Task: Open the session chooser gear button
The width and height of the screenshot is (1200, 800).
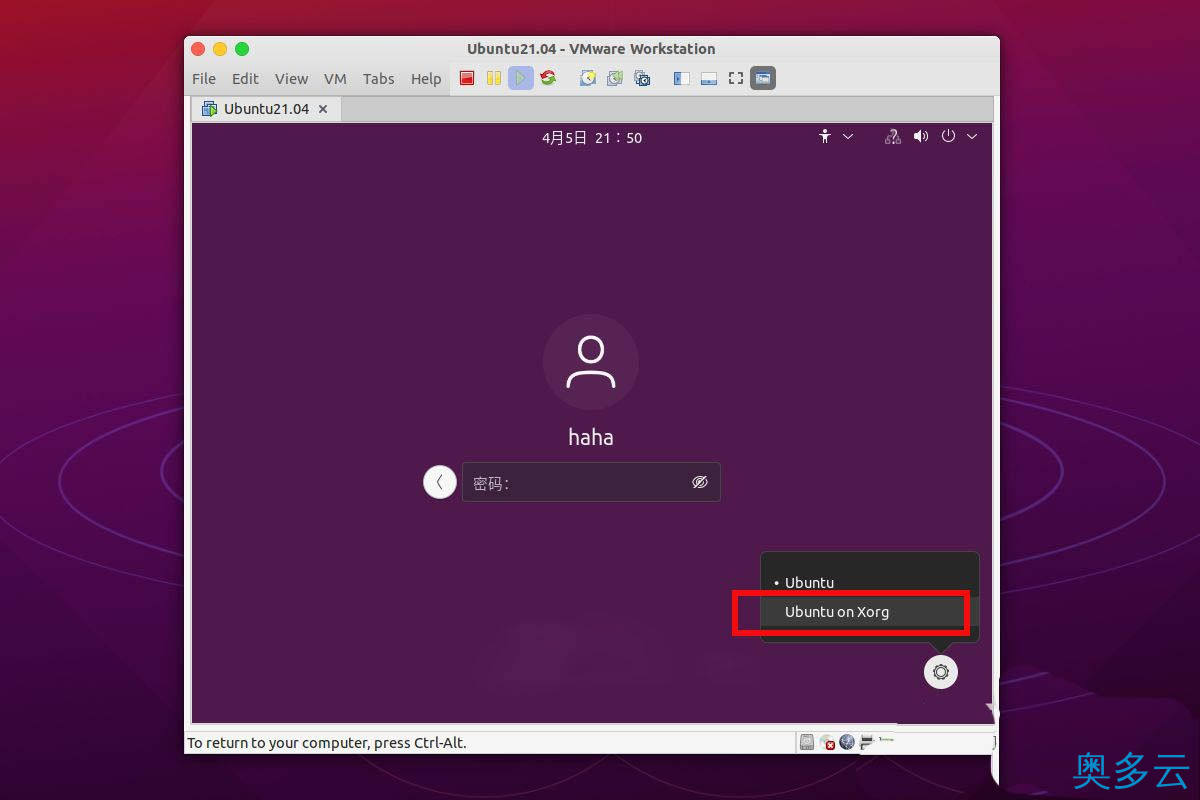Action: (940, 672)
